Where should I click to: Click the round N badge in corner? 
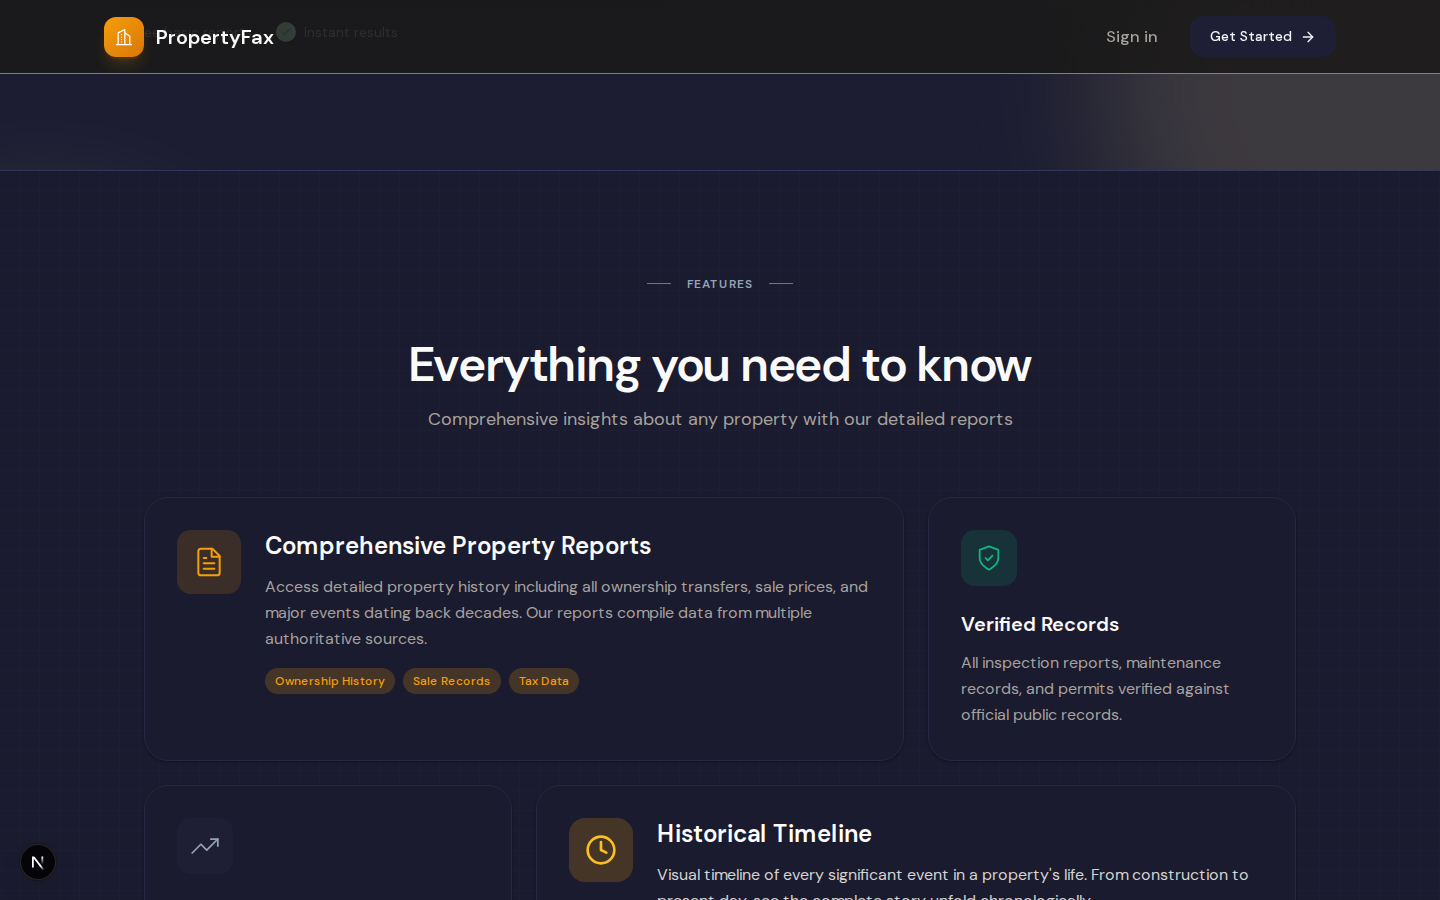click(x=38, y=862)
